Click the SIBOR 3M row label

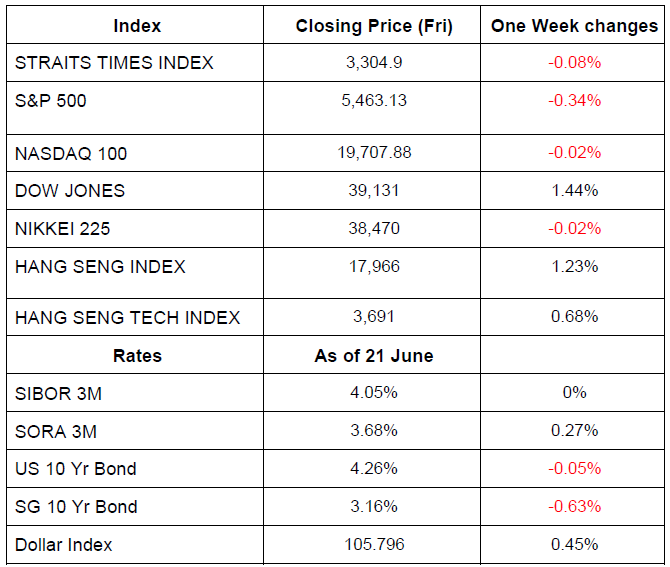pyautogui.click(x=58, y=394)
